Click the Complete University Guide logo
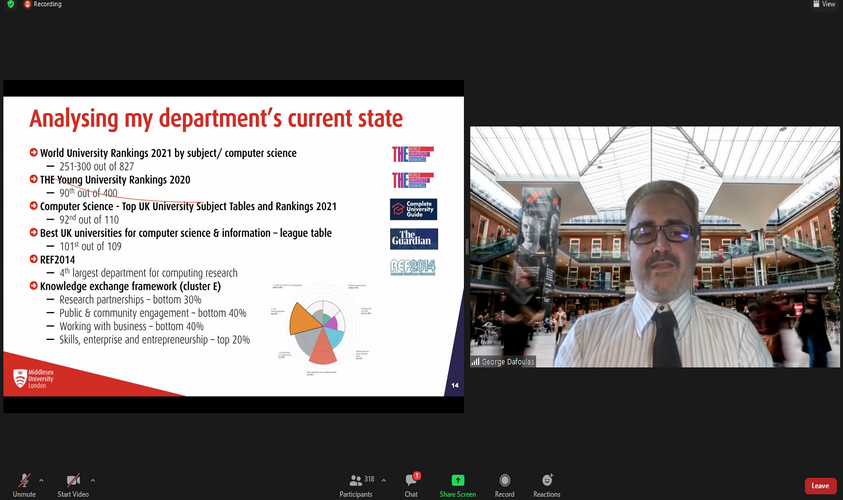Image resolution: width=843 pixels, height=500 pixels. pos(413,209)
